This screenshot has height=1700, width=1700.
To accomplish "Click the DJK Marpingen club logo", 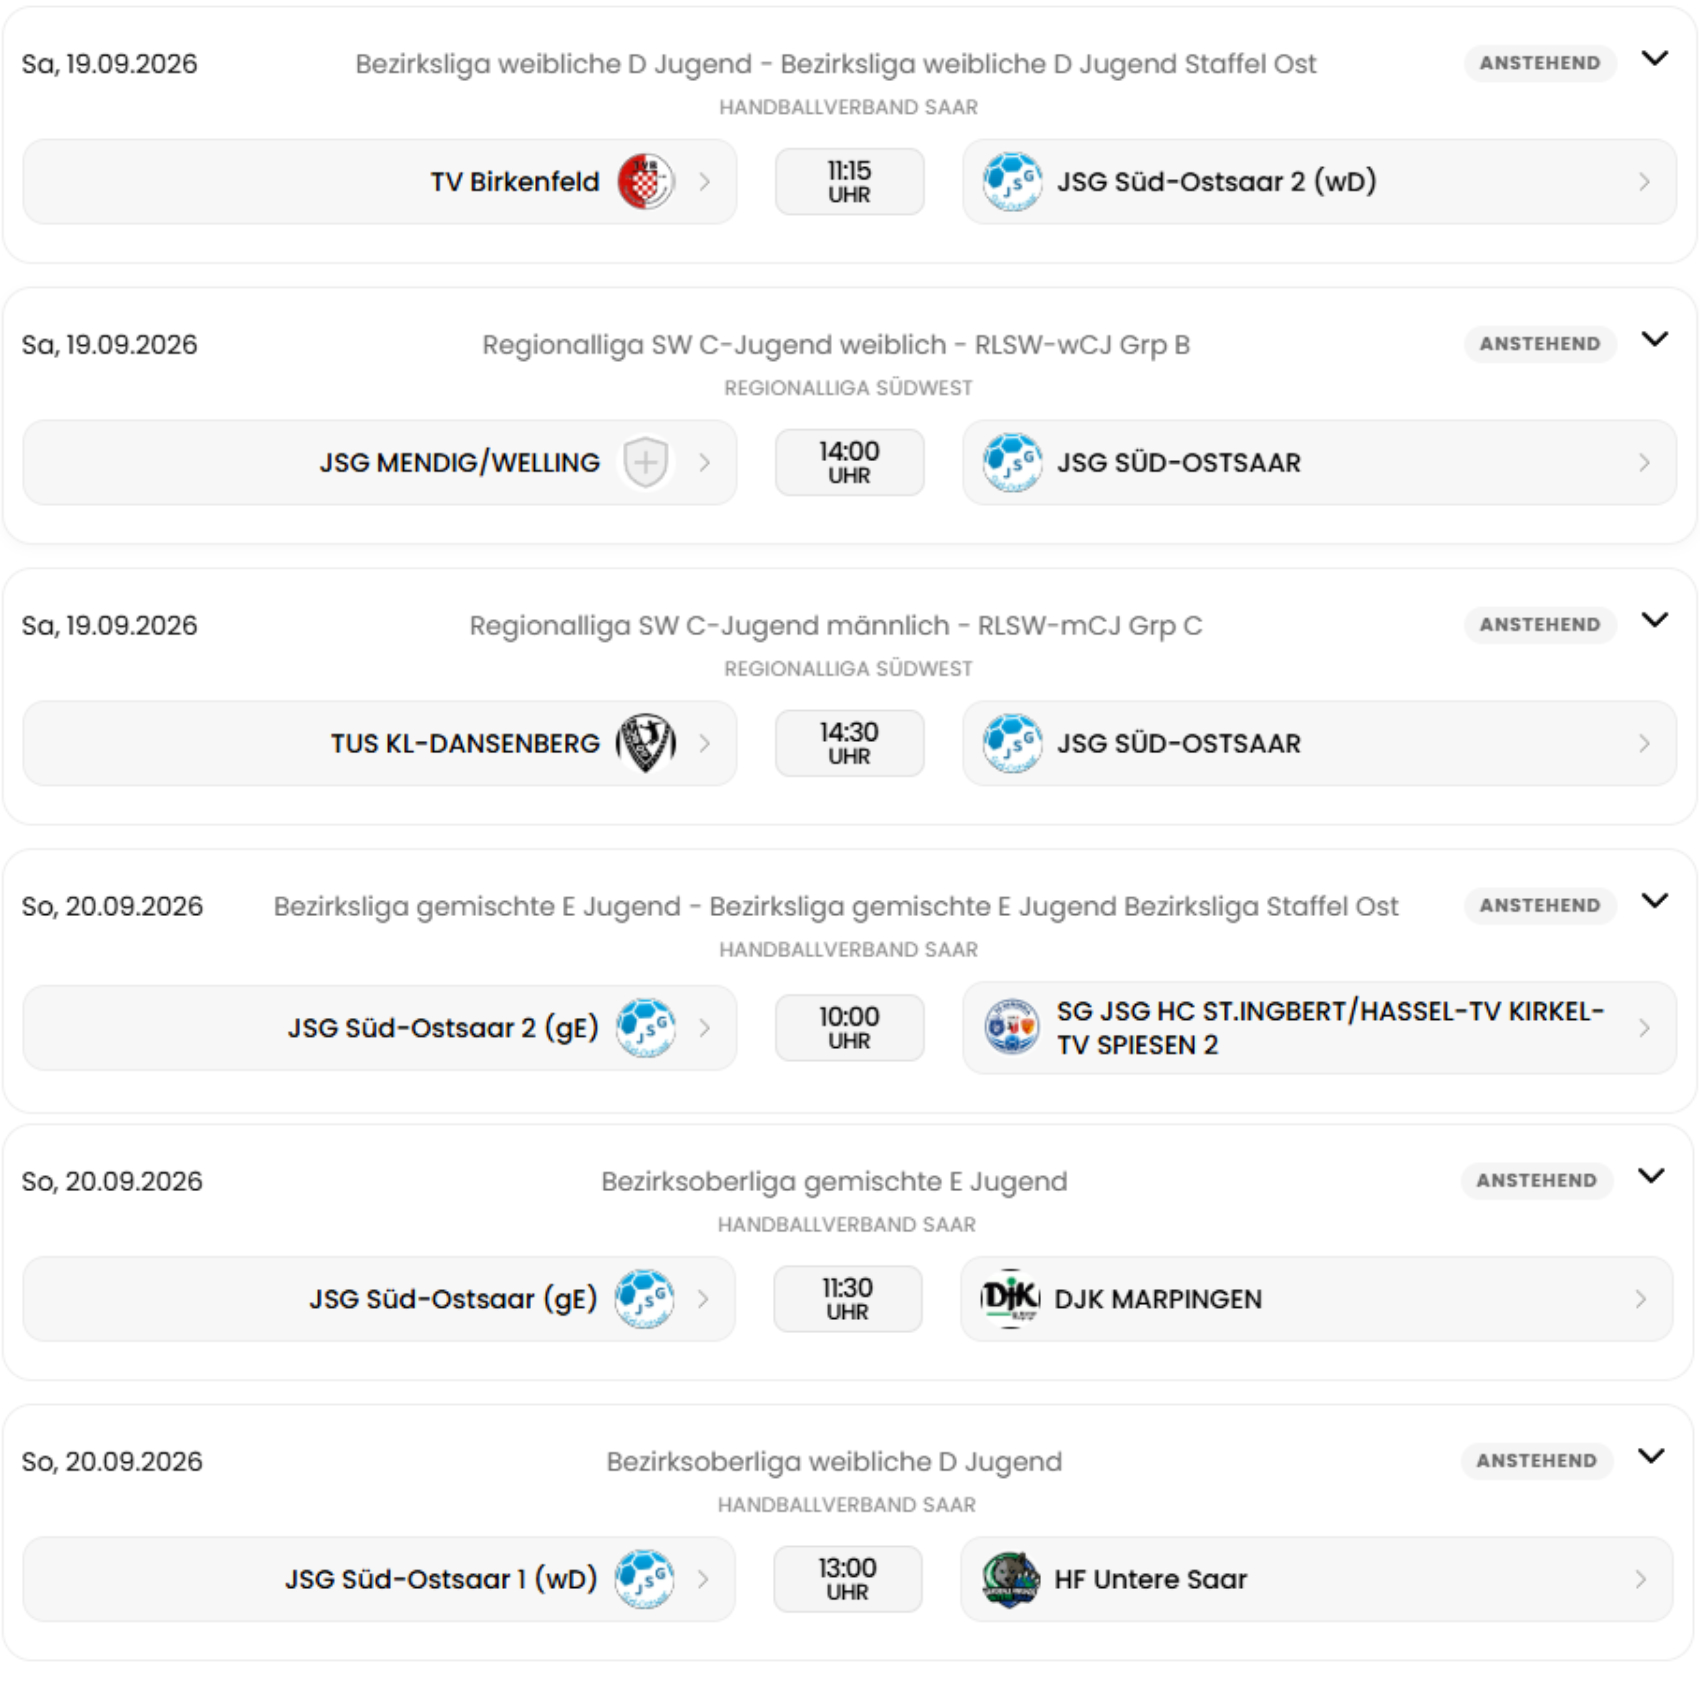I will tap(1010, 1299).
